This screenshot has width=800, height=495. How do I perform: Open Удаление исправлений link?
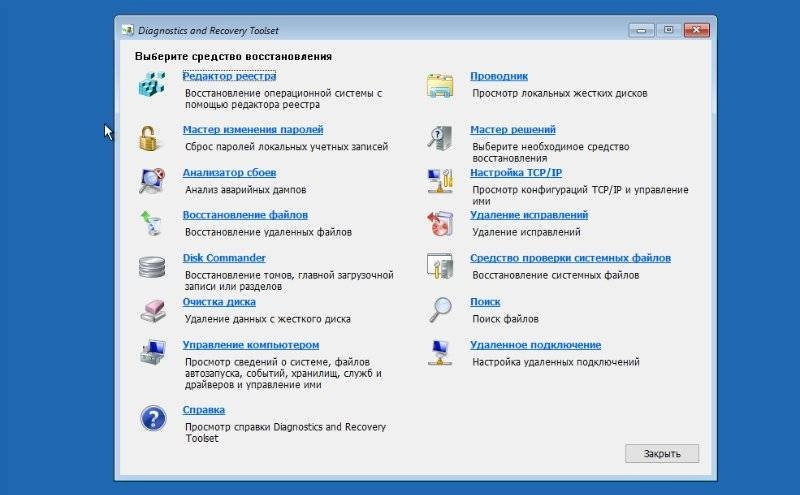(x=529, y=215)
